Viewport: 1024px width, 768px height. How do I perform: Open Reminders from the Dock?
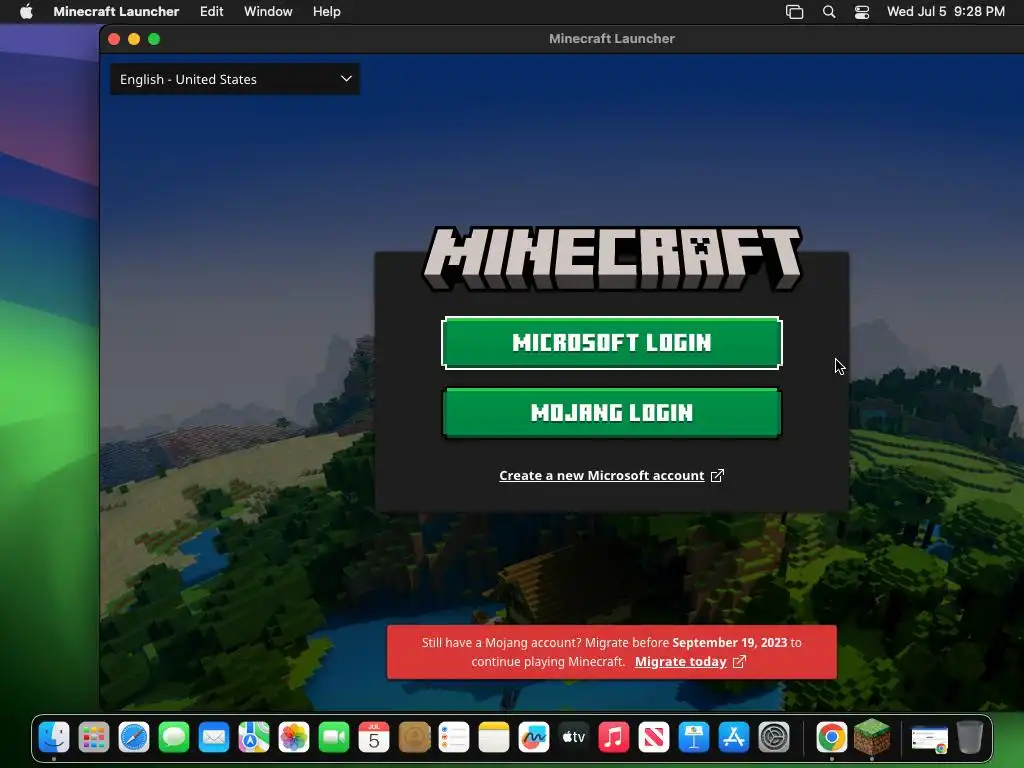(x=454, y=737)
